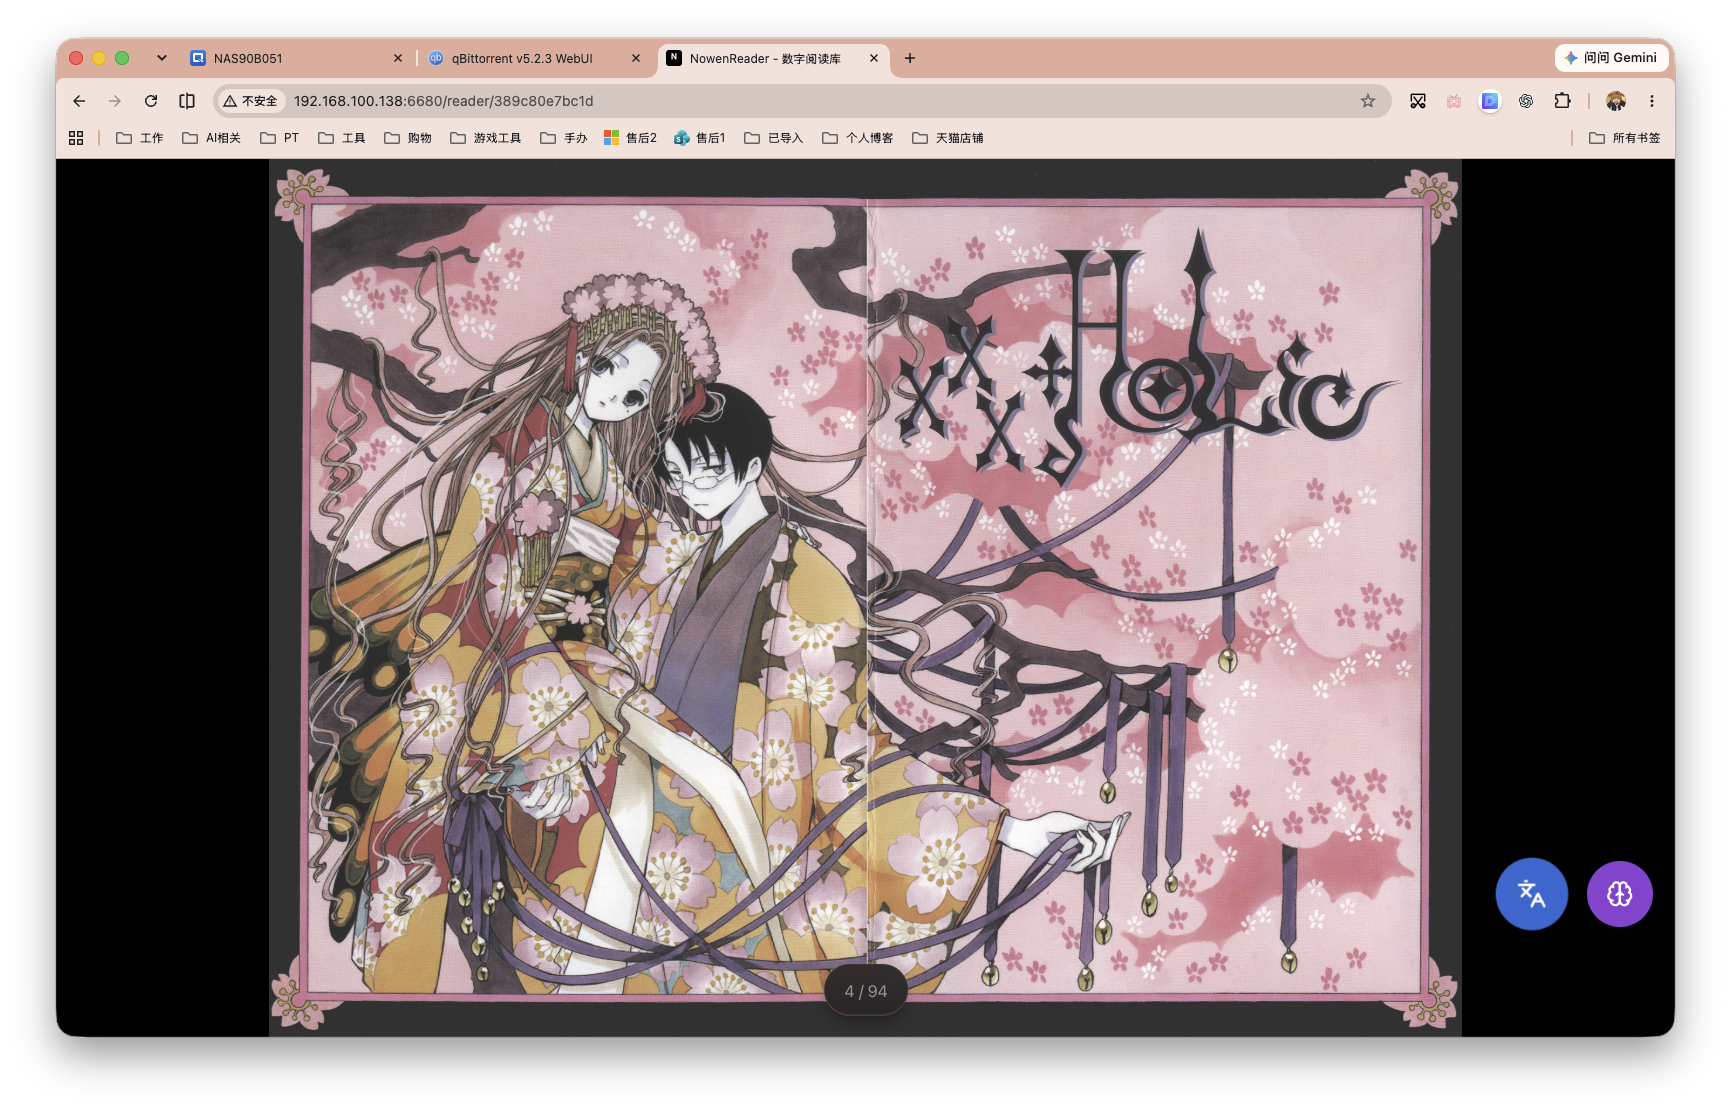Open the 天猫店铺 bookmark folder

click(948, 138)
